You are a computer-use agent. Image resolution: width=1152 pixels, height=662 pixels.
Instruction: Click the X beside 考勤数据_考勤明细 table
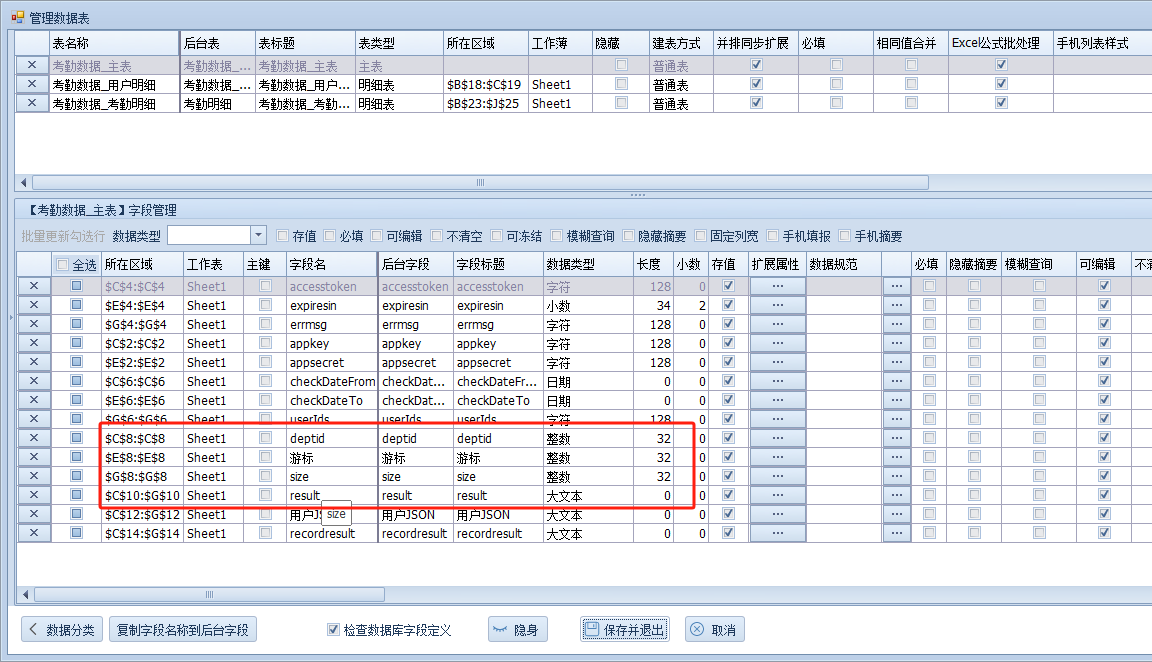(x=33, y=103)
